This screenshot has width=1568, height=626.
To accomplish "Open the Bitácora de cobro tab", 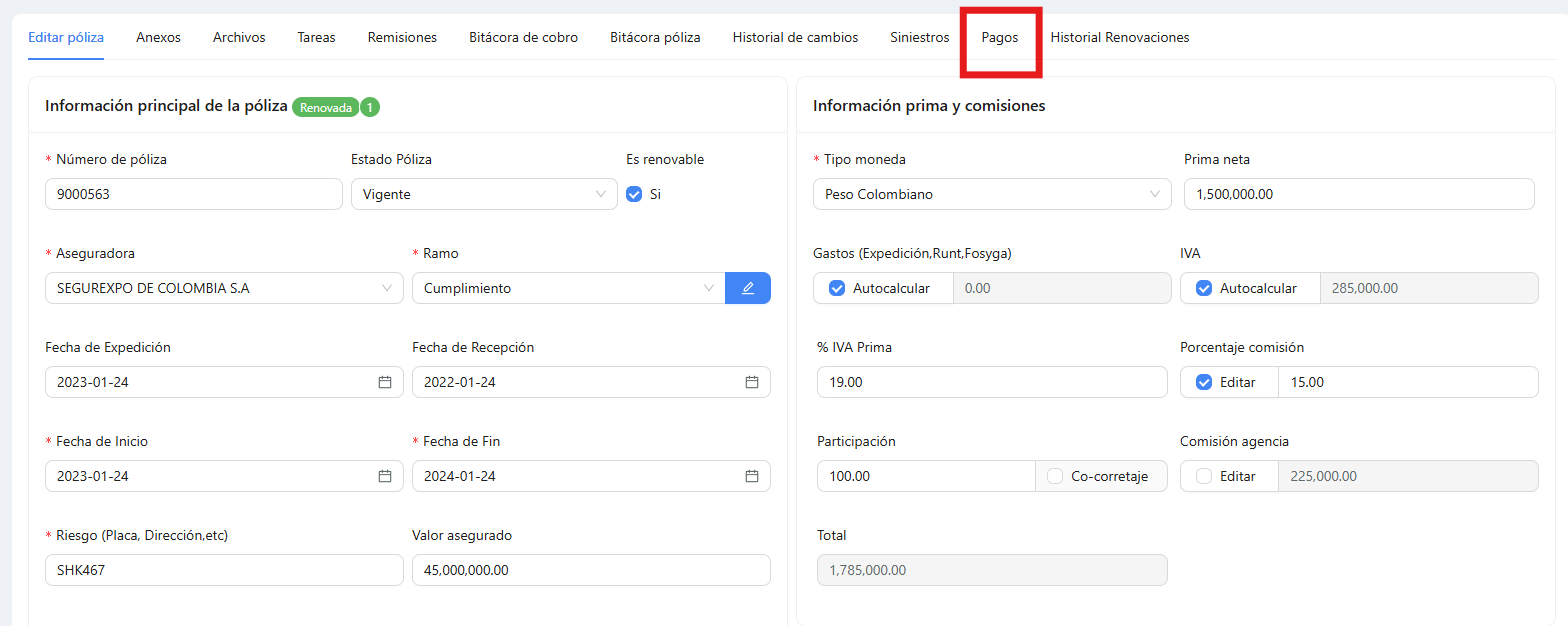I will pos(523,37).
